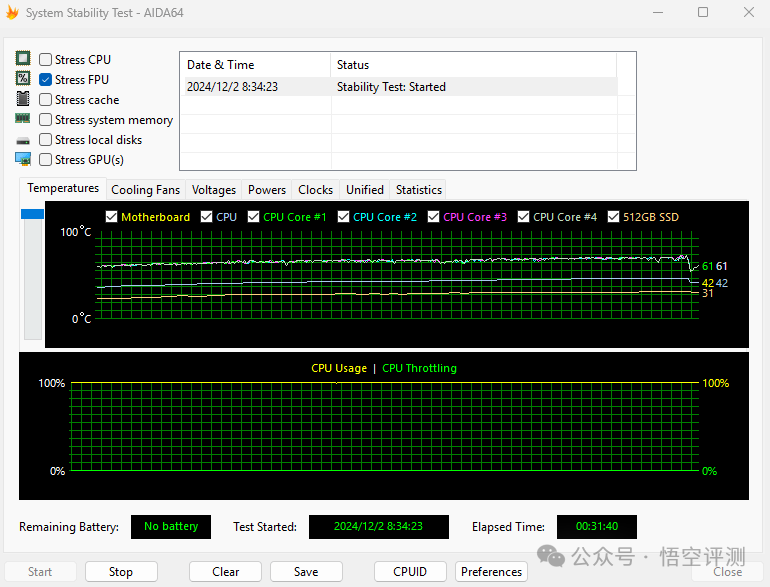This screenshot has height=587, width=770.
Task: Click the Date & Time column header
Action: [256, 65]
